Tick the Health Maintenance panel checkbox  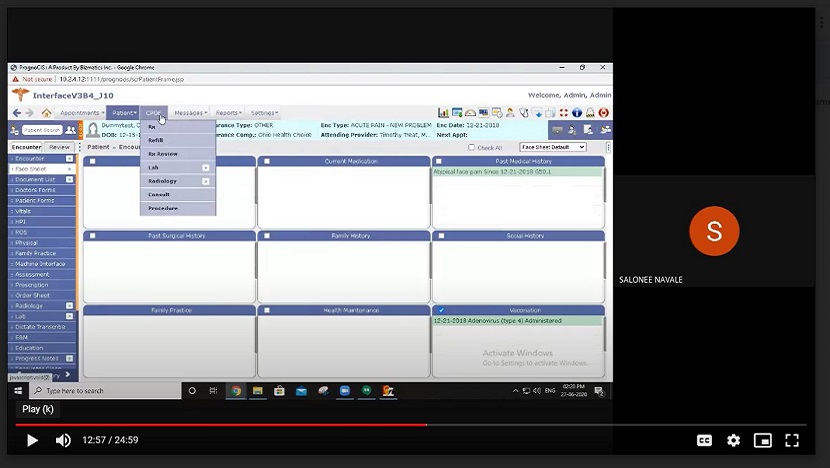tap(267, 310)
